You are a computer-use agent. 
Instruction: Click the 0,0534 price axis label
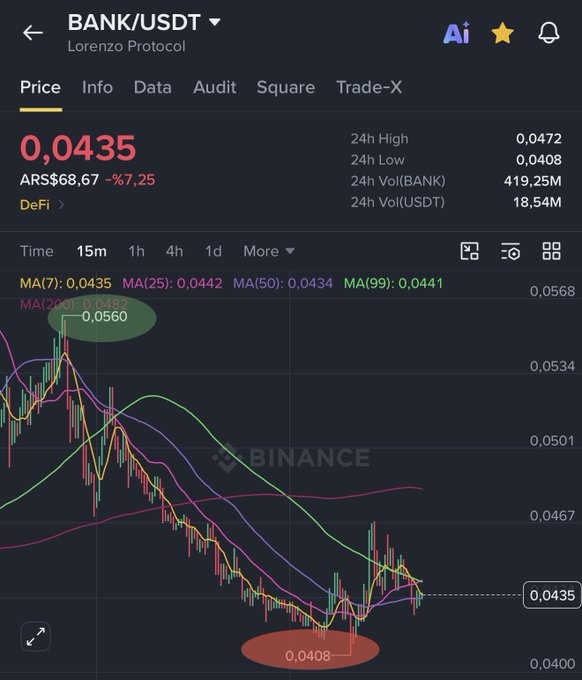pyautogui.click(x=552, y=366)
